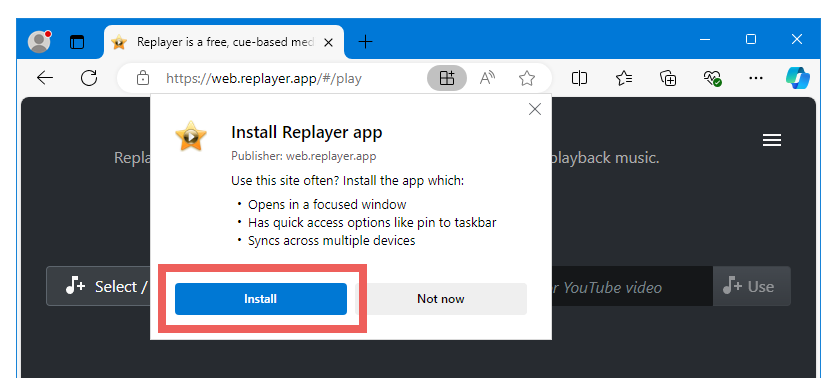
Task: Click the Use button for the URL
Action: [751, 286]
